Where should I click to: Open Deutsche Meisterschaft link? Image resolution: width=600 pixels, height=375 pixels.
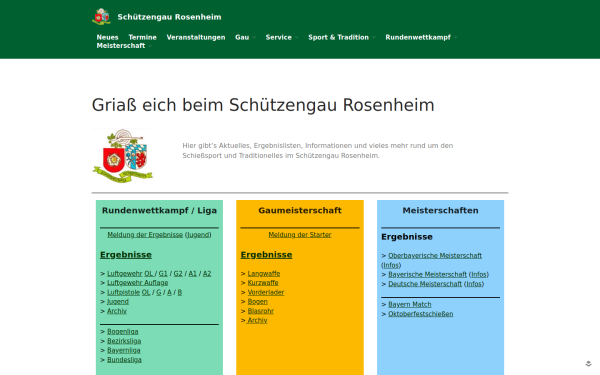pyautogui.click(x=425, y=284)
